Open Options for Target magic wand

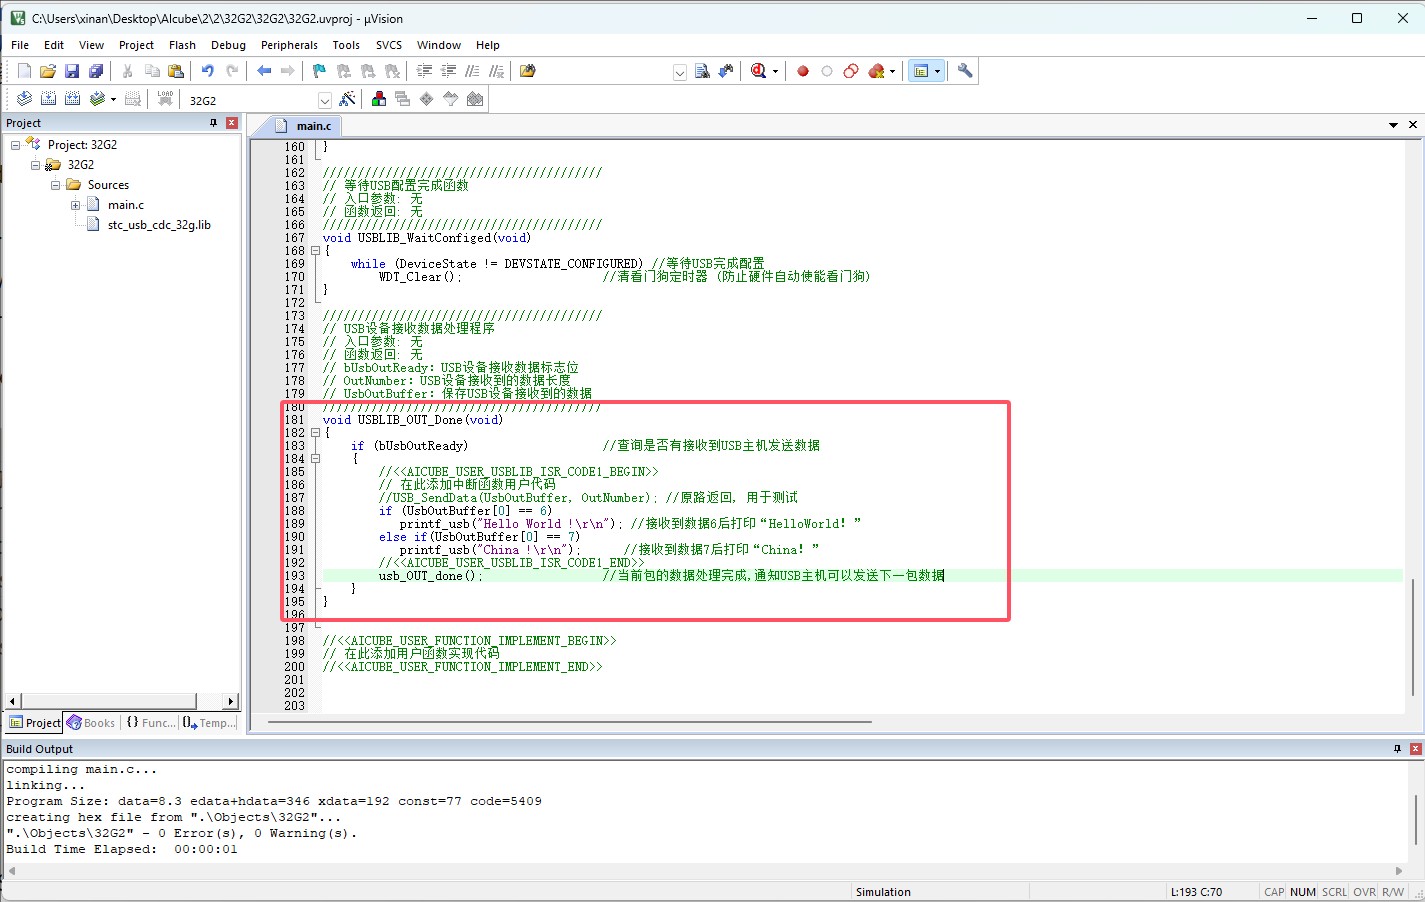347,99
